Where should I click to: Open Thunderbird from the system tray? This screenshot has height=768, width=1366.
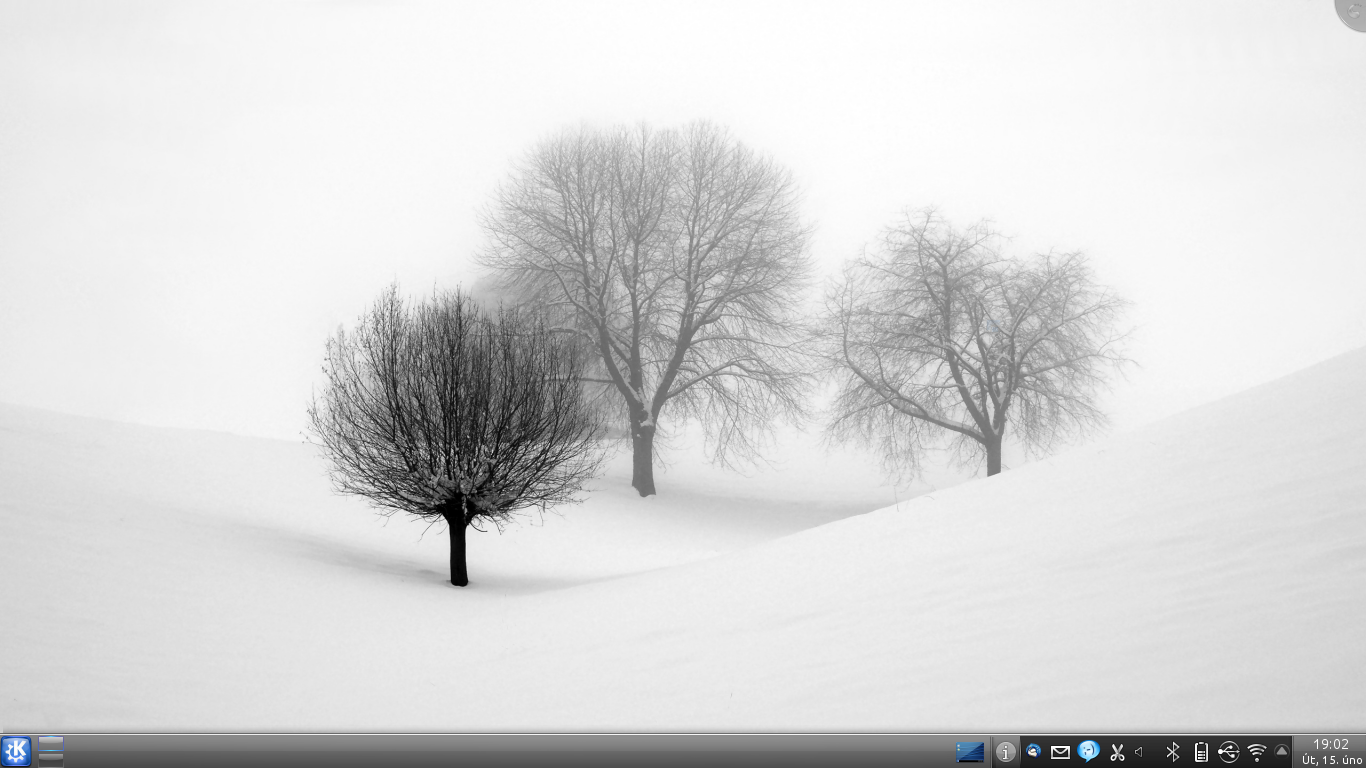(1034, 752)
